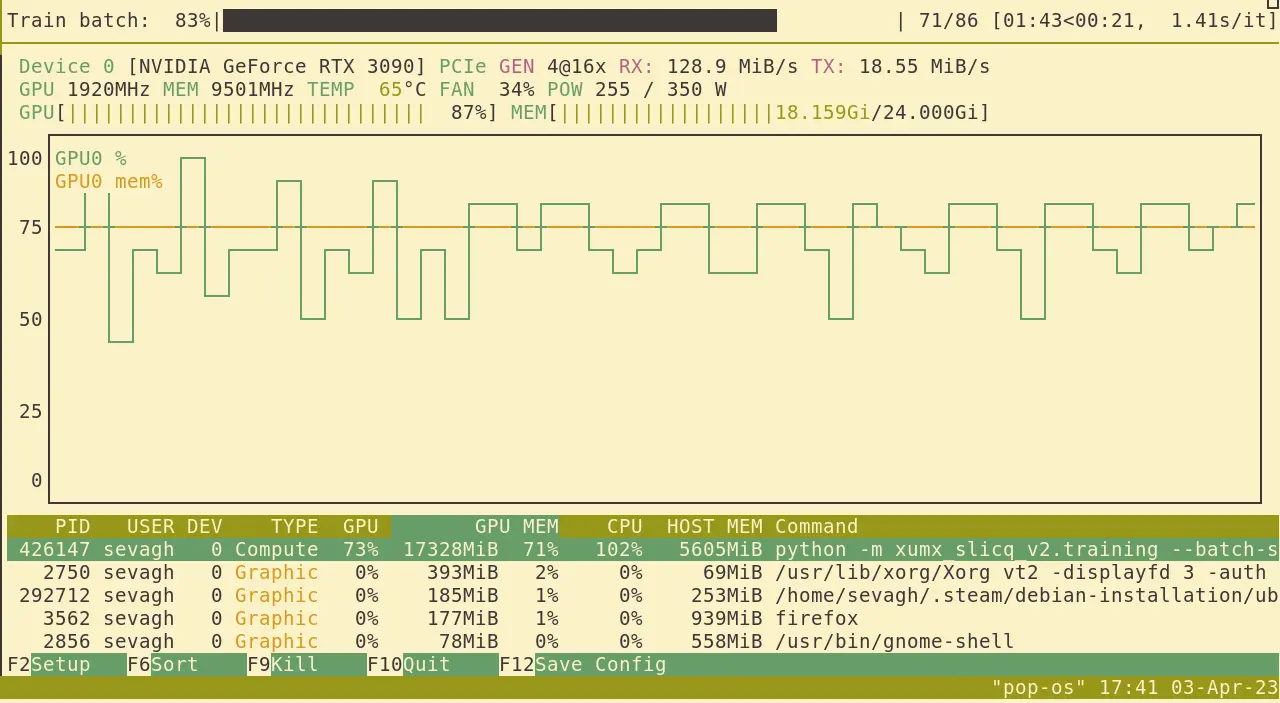The height and width of the screenshot is (703, 1280).
Task: Click F9 Kill in bottom bar
Action: tap(294, 665)
